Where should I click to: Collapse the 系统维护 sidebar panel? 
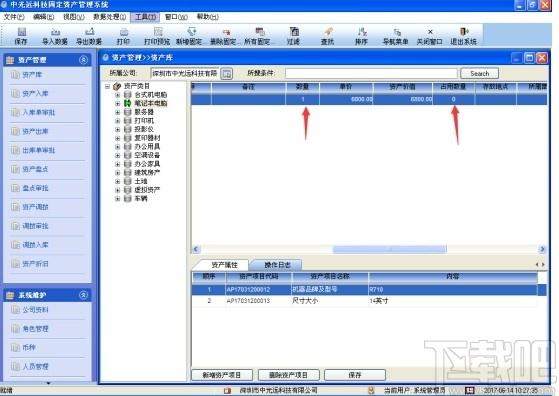point(83,295)
